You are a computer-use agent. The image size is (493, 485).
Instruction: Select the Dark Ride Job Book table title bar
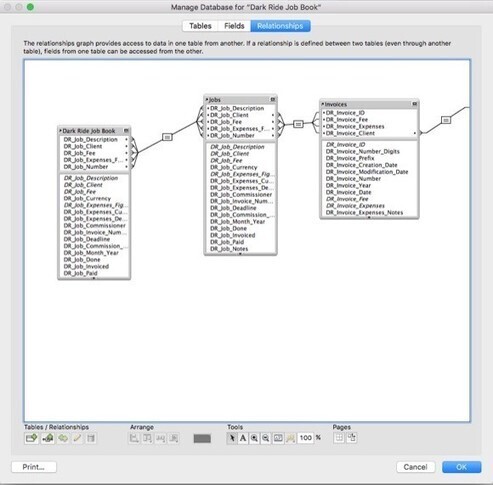(x=94, y=131)
